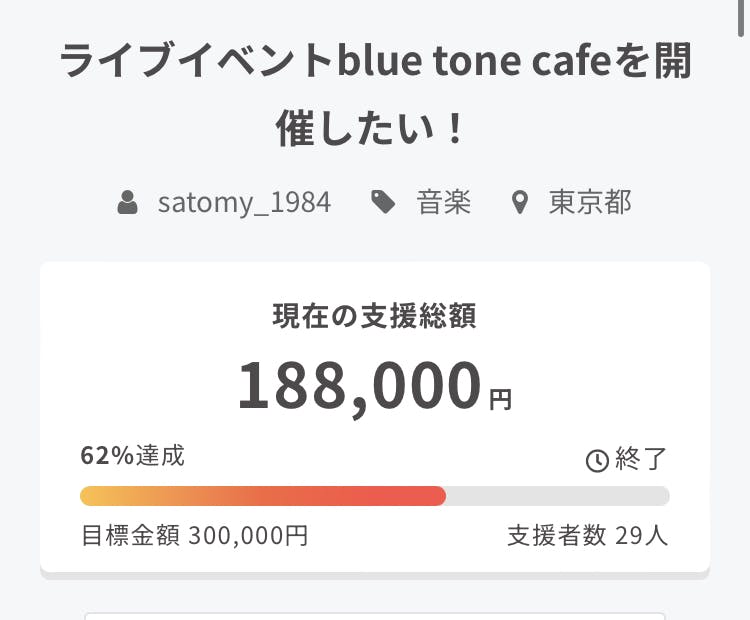Click the tag icon beside 音楽
Screen dimensions: 750x620
point(382,203)
